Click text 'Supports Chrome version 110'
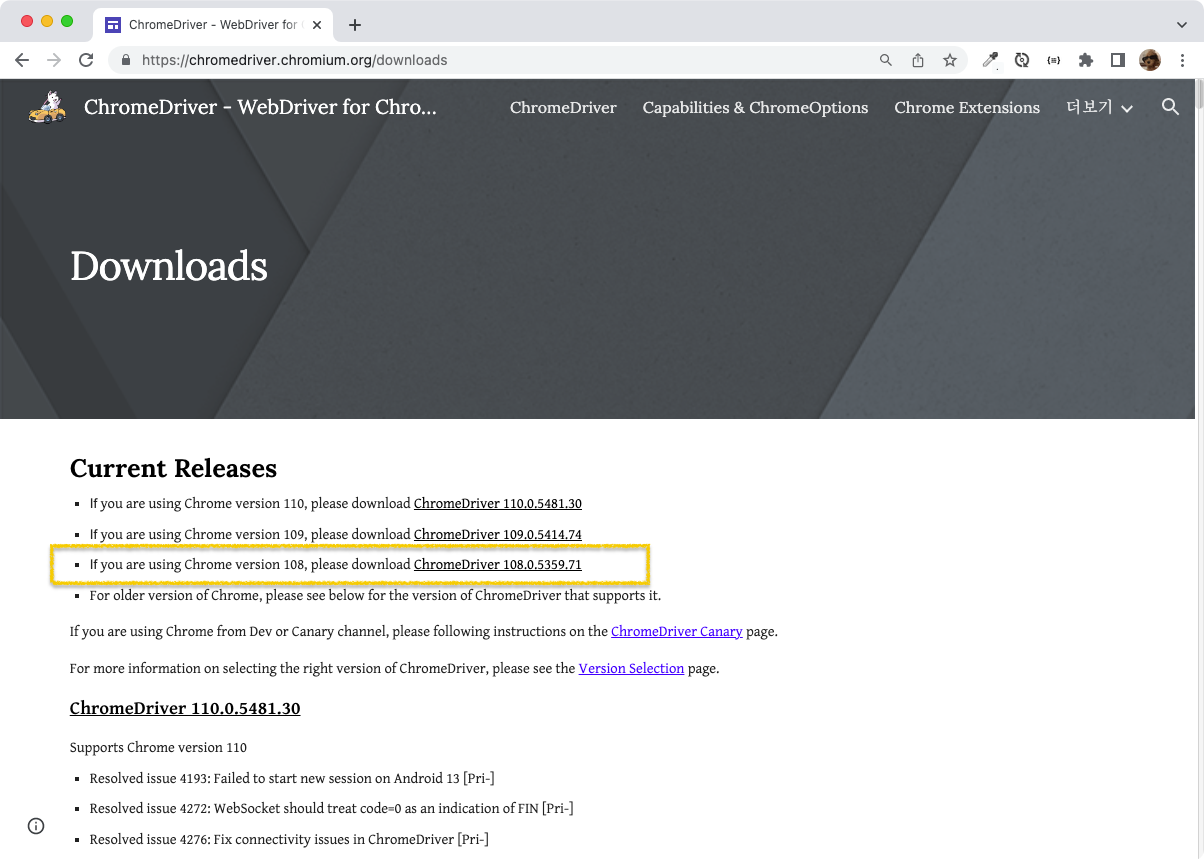This screenshot has width=1204, height=860. click(158, 748)
